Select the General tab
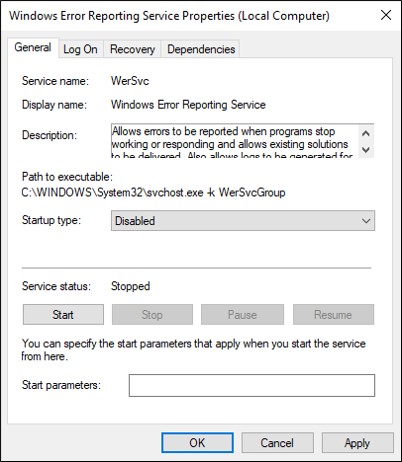This screenshot has height=462, width=402. pyautogui.click(x=33, y=48)
